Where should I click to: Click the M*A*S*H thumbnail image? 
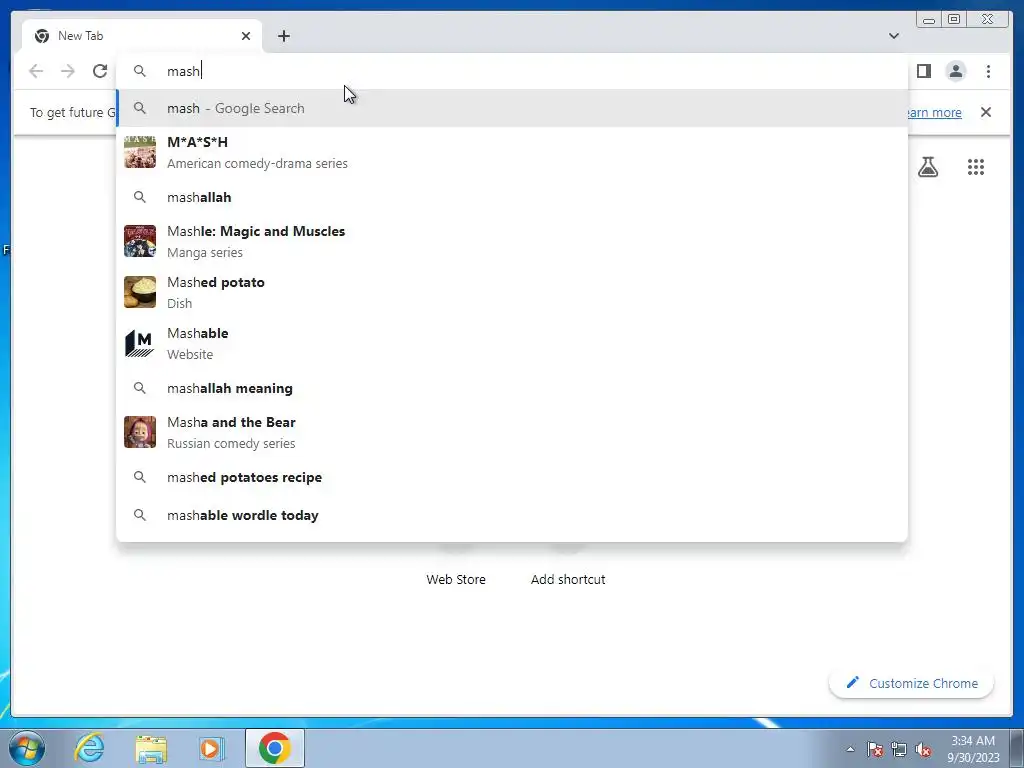140,152
